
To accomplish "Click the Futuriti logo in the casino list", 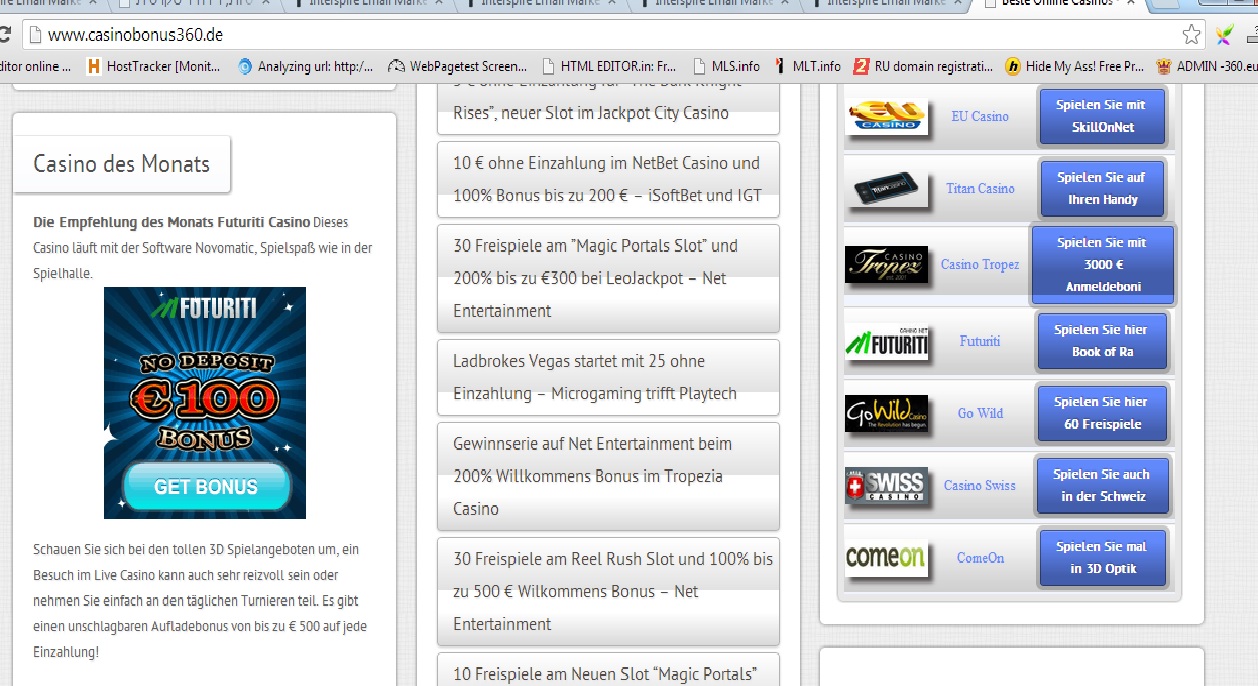I will (885, 341).
